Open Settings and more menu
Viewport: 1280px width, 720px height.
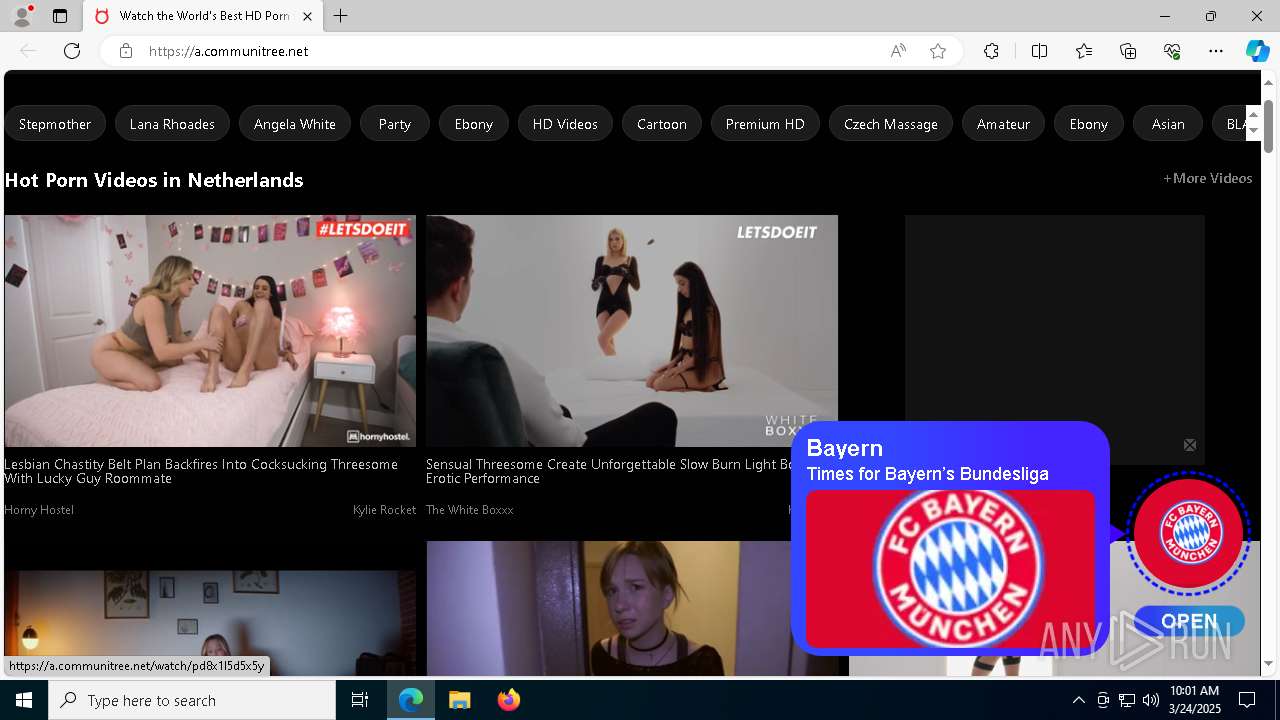(x=1216, y=51)
